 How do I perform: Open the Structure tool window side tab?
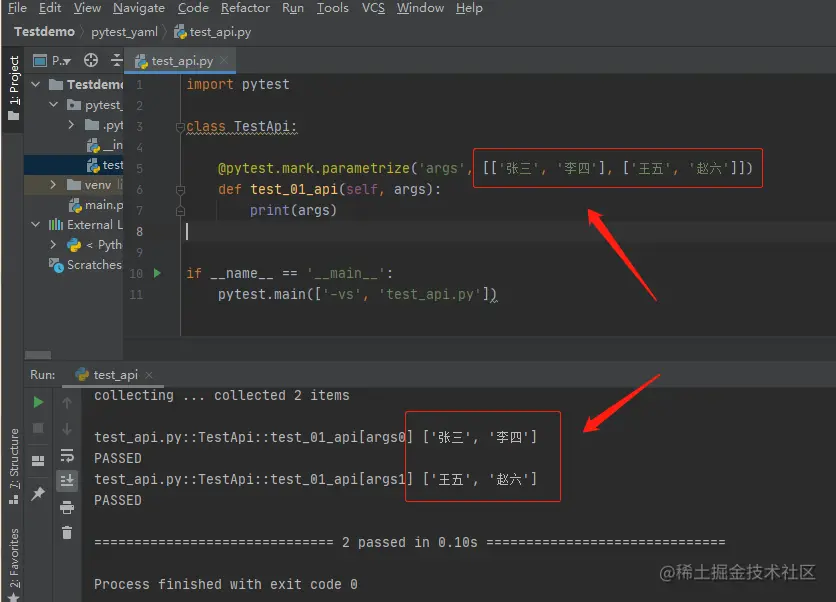[14, 467]
